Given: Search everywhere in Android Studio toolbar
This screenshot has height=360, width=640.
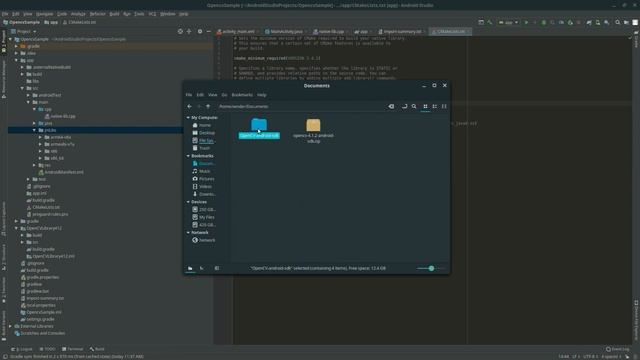Looking at the screenshot, I should 618,22.
